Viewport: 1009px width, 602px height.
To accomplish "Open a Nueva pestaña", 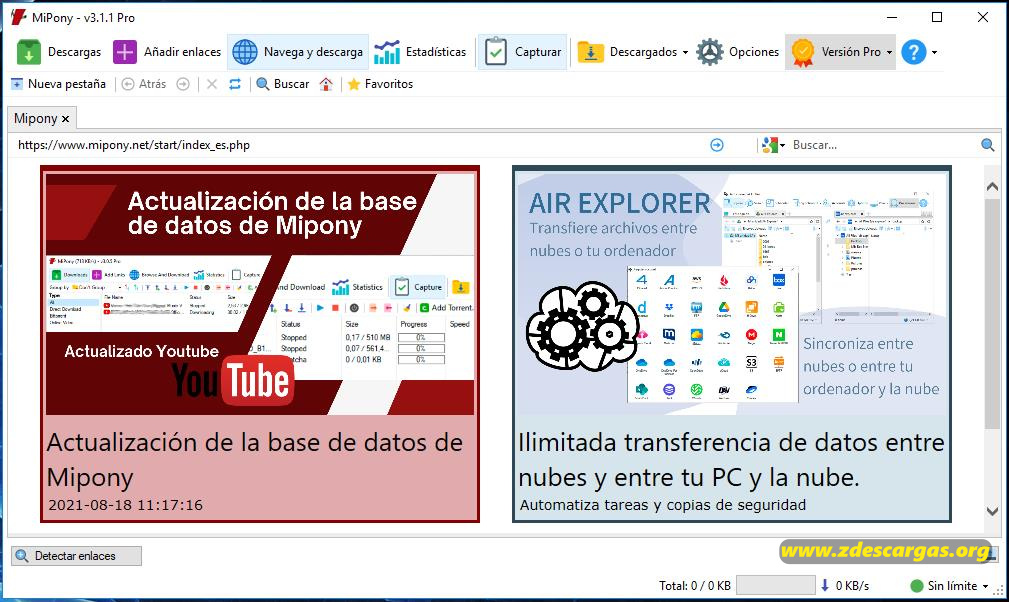I will click(x=59, y=84).
